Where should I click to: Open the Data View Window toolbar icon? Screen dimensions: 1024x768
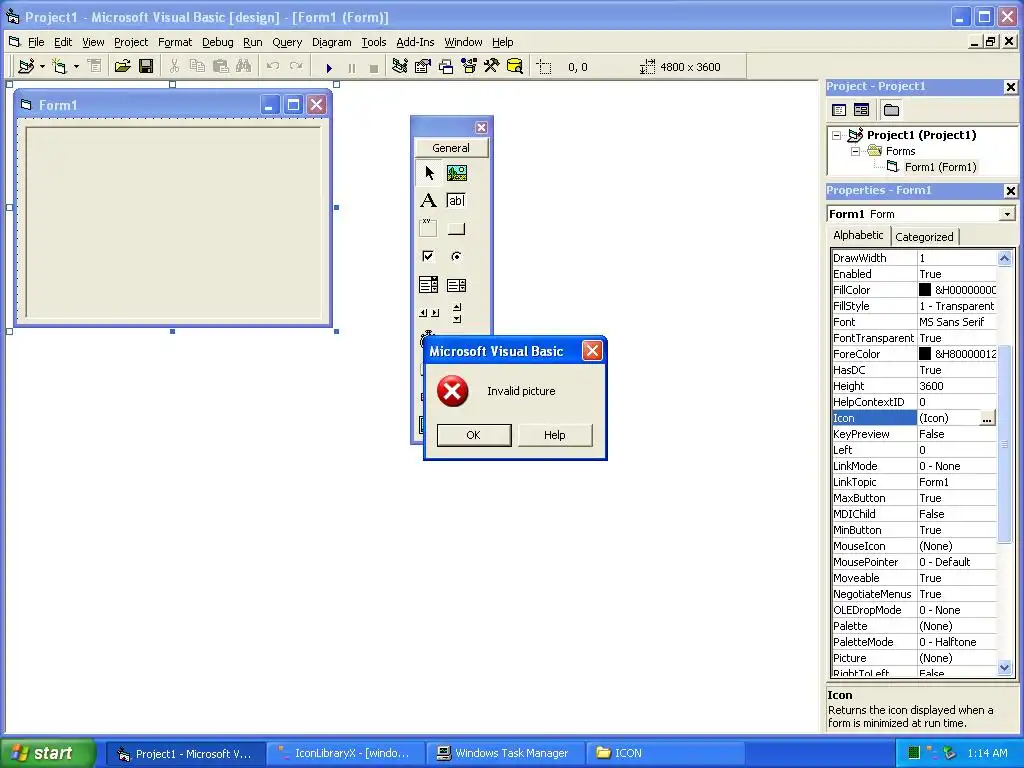point(515,66)
